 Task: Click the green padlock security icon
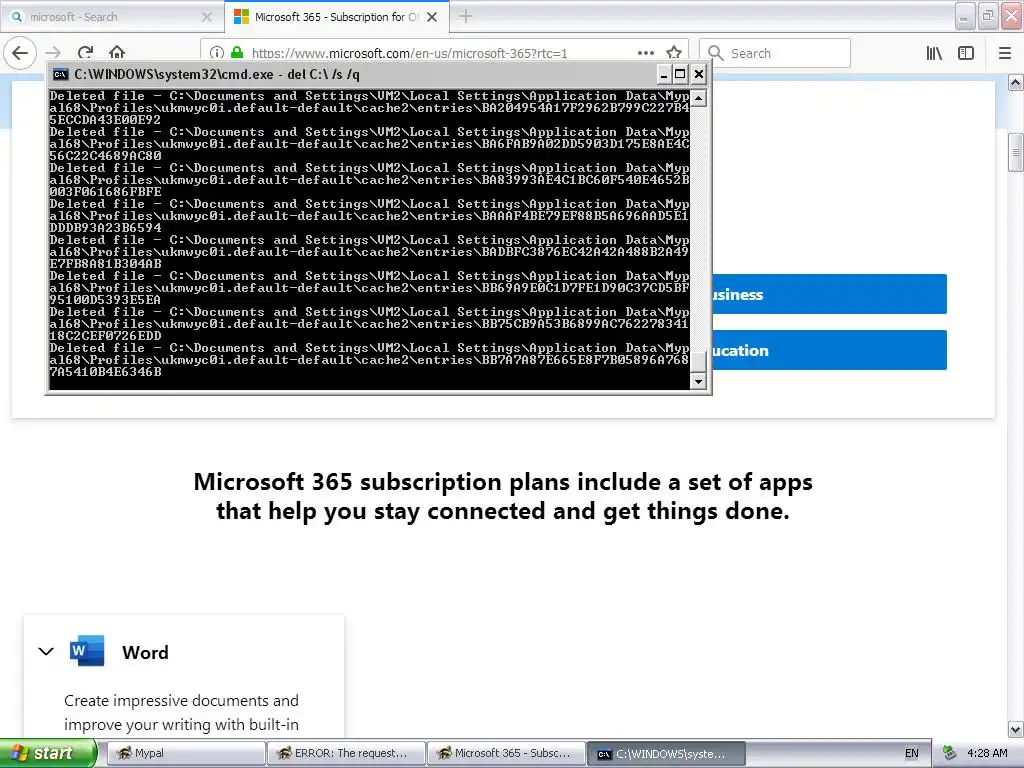tap(237, 53)
